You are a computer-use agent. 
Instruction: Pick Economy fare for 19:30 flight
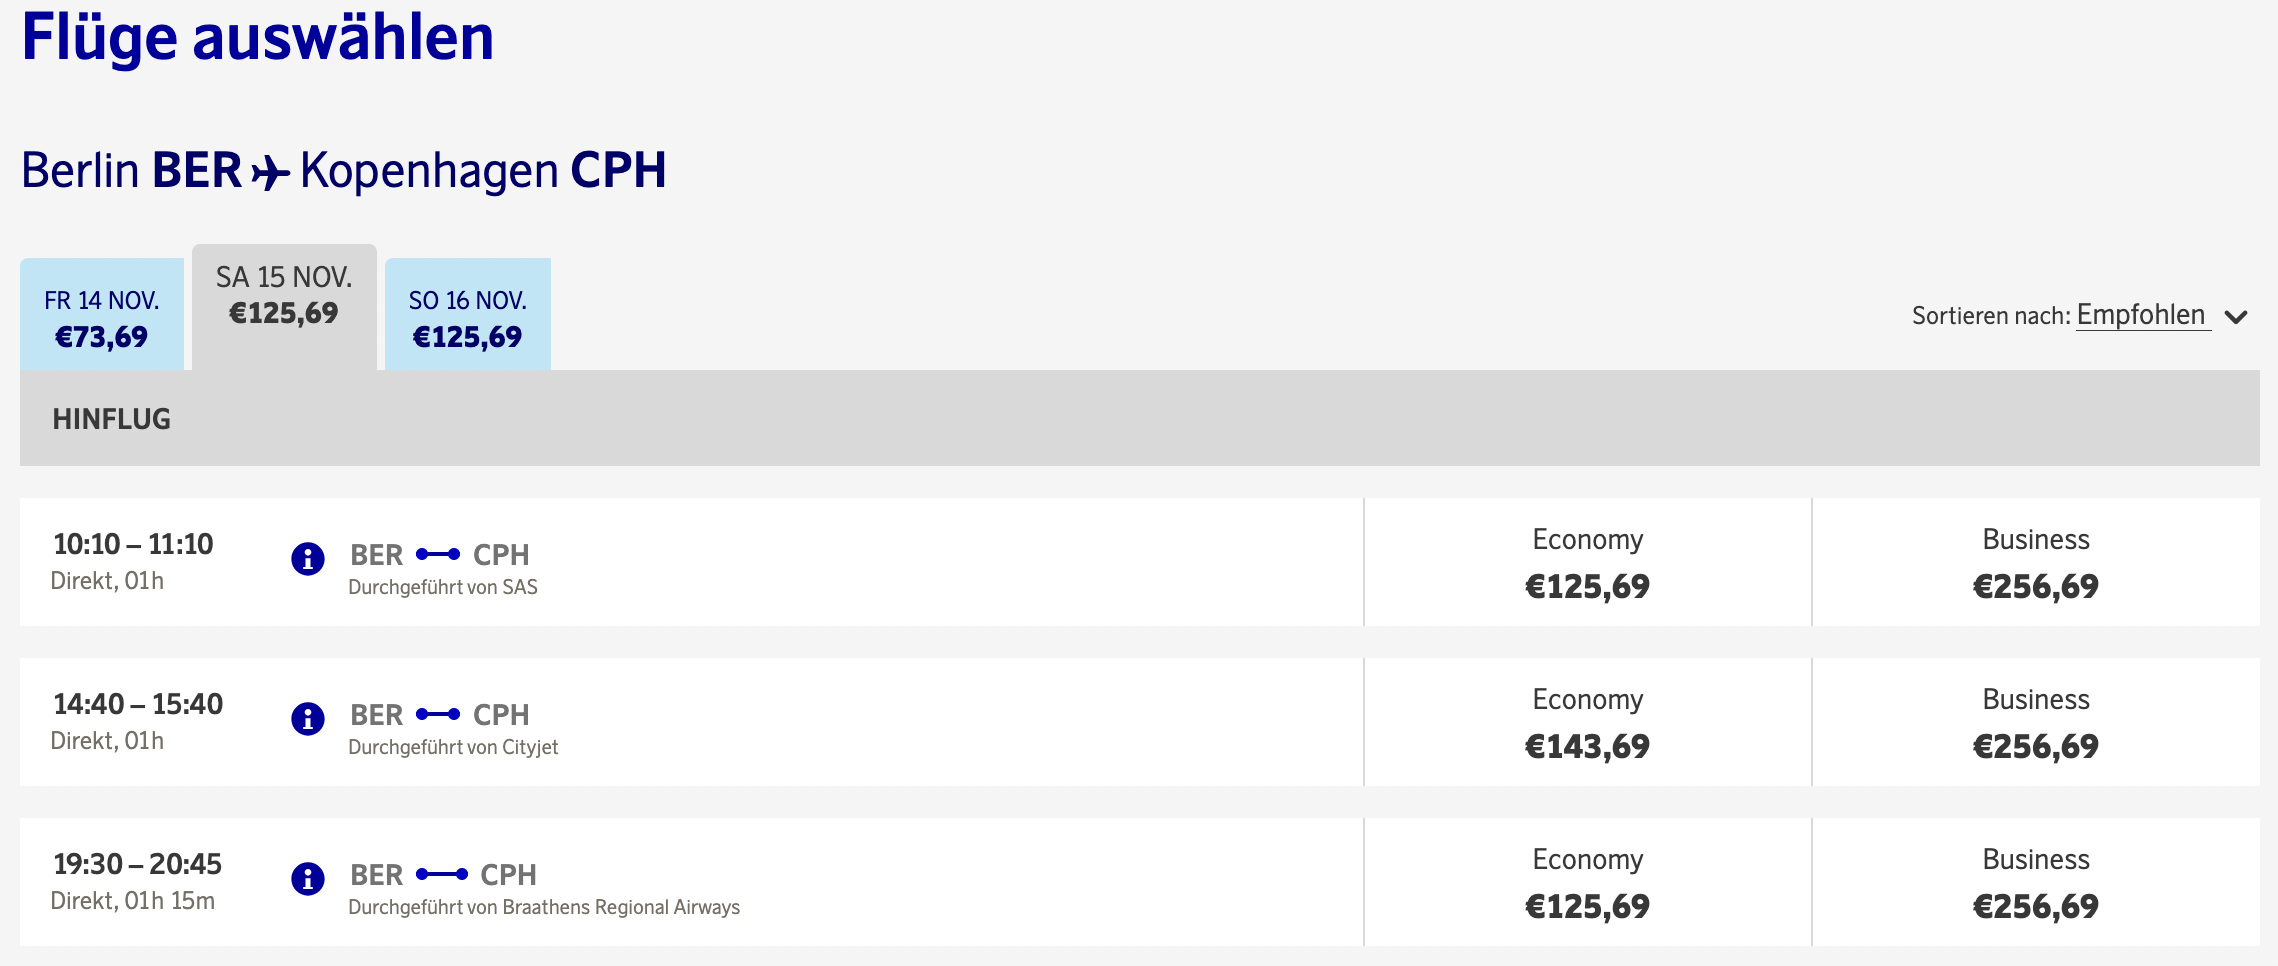[1587, 883]
